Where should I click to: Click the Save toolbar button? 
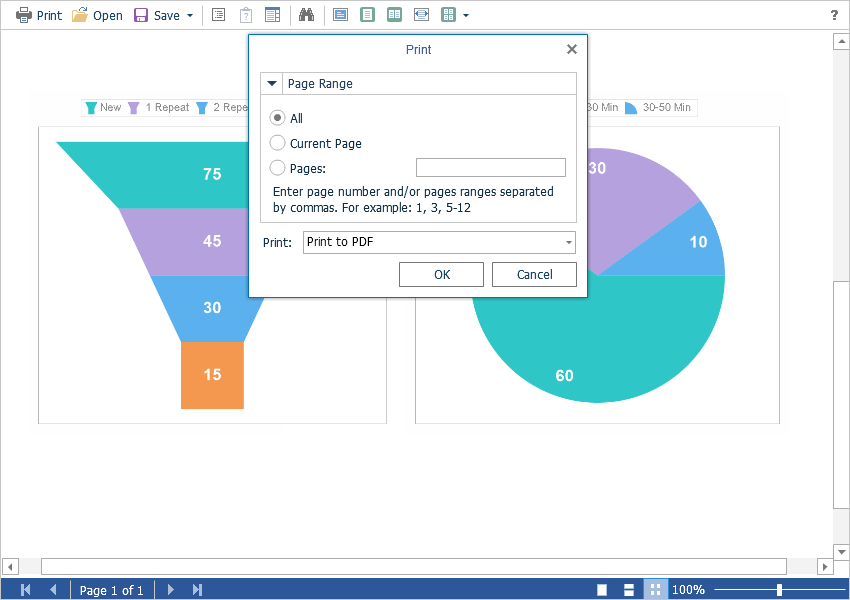coord(157,15)
